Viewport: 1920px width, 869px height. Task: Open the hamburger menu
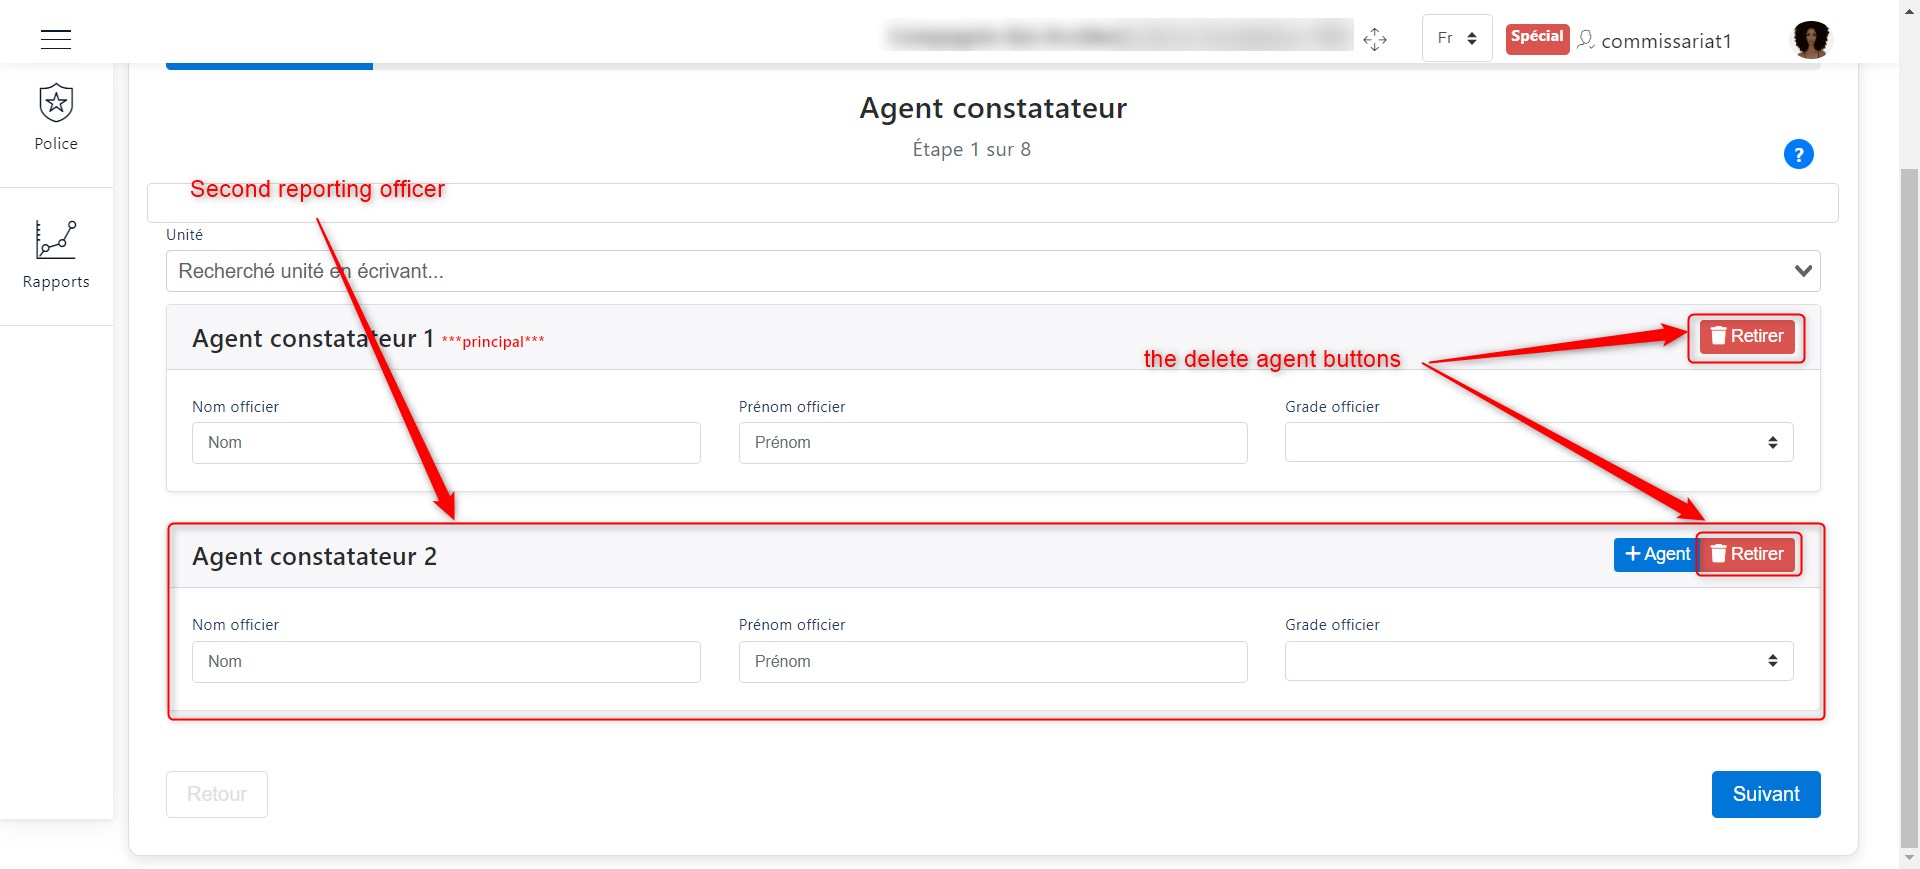point(56,39)
